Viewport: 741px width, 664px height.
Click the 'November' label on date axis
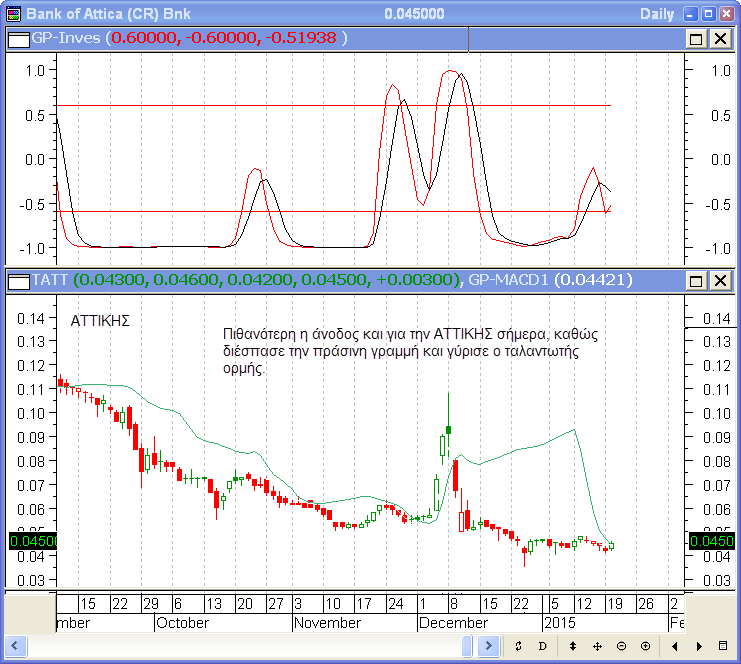[327, 623]
